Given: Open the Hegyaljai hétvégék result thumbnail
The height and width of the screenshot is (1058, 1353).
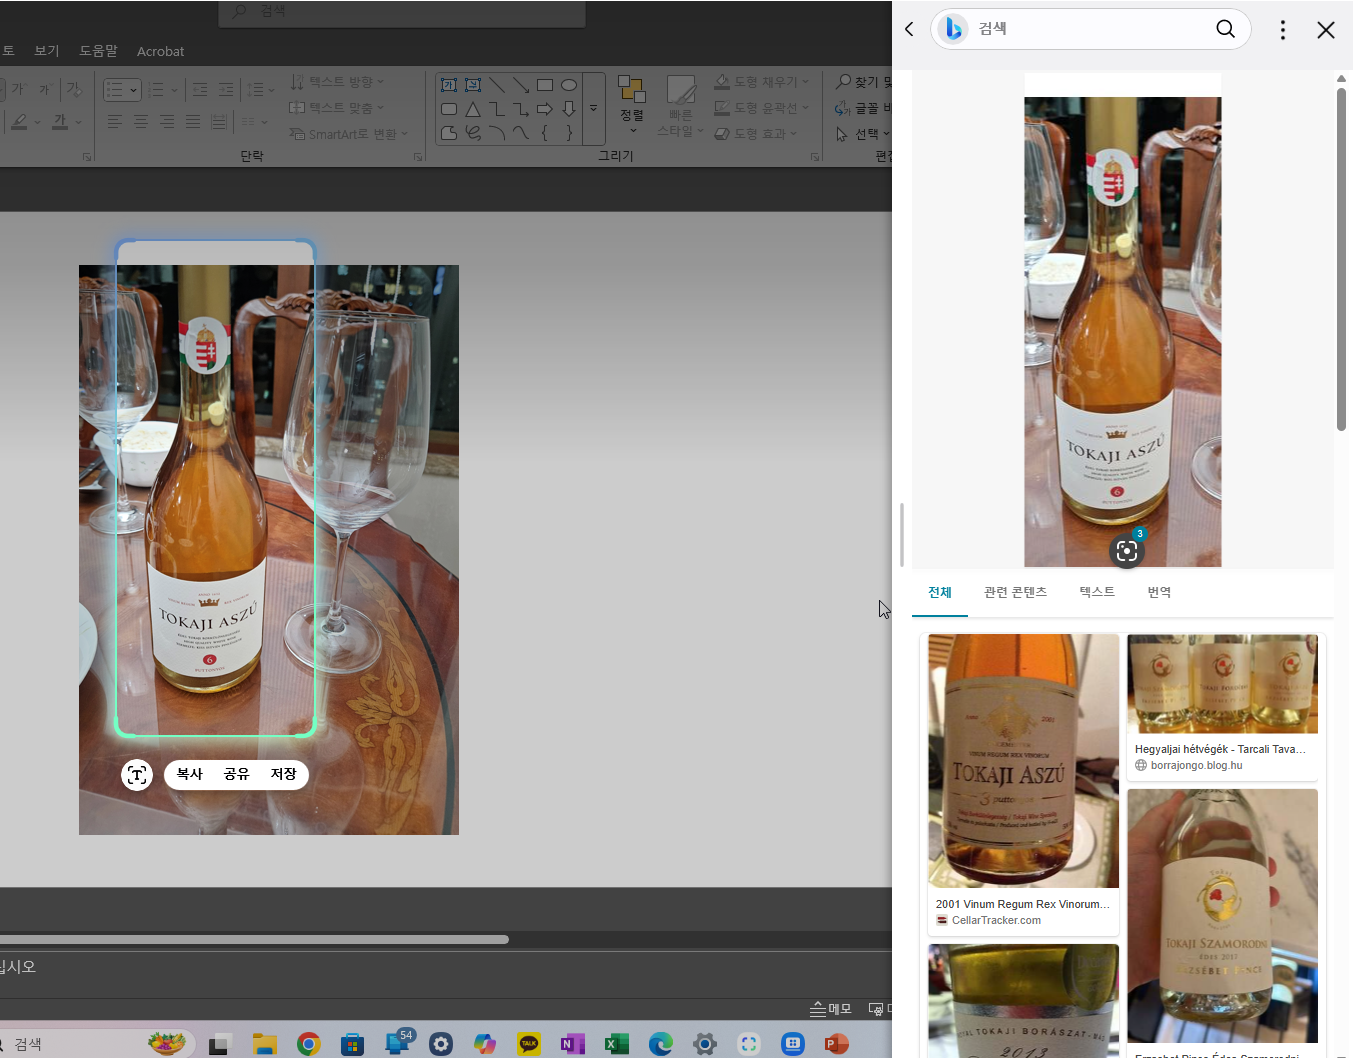Looking at the screenshot, I should coord(1222,684).
